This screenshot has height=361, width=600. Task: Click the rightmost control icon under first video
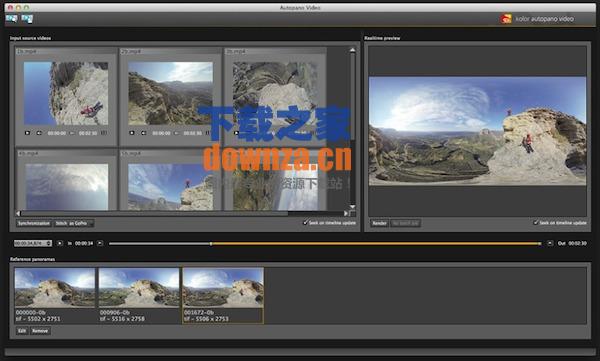point(103,133)
